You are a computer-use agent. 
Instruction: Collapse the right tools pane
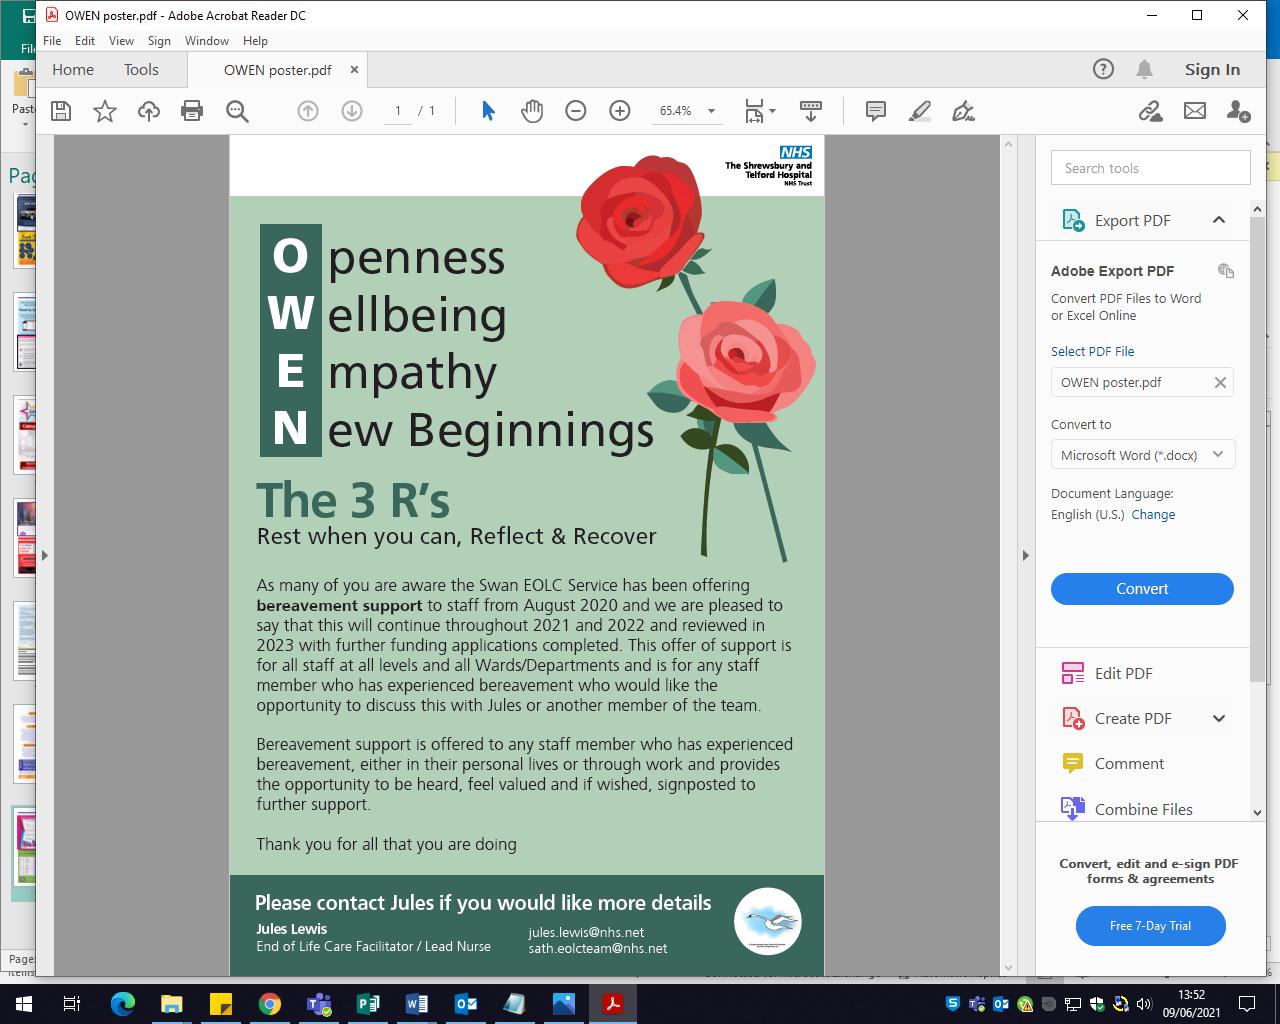(x=1025, y=555)
